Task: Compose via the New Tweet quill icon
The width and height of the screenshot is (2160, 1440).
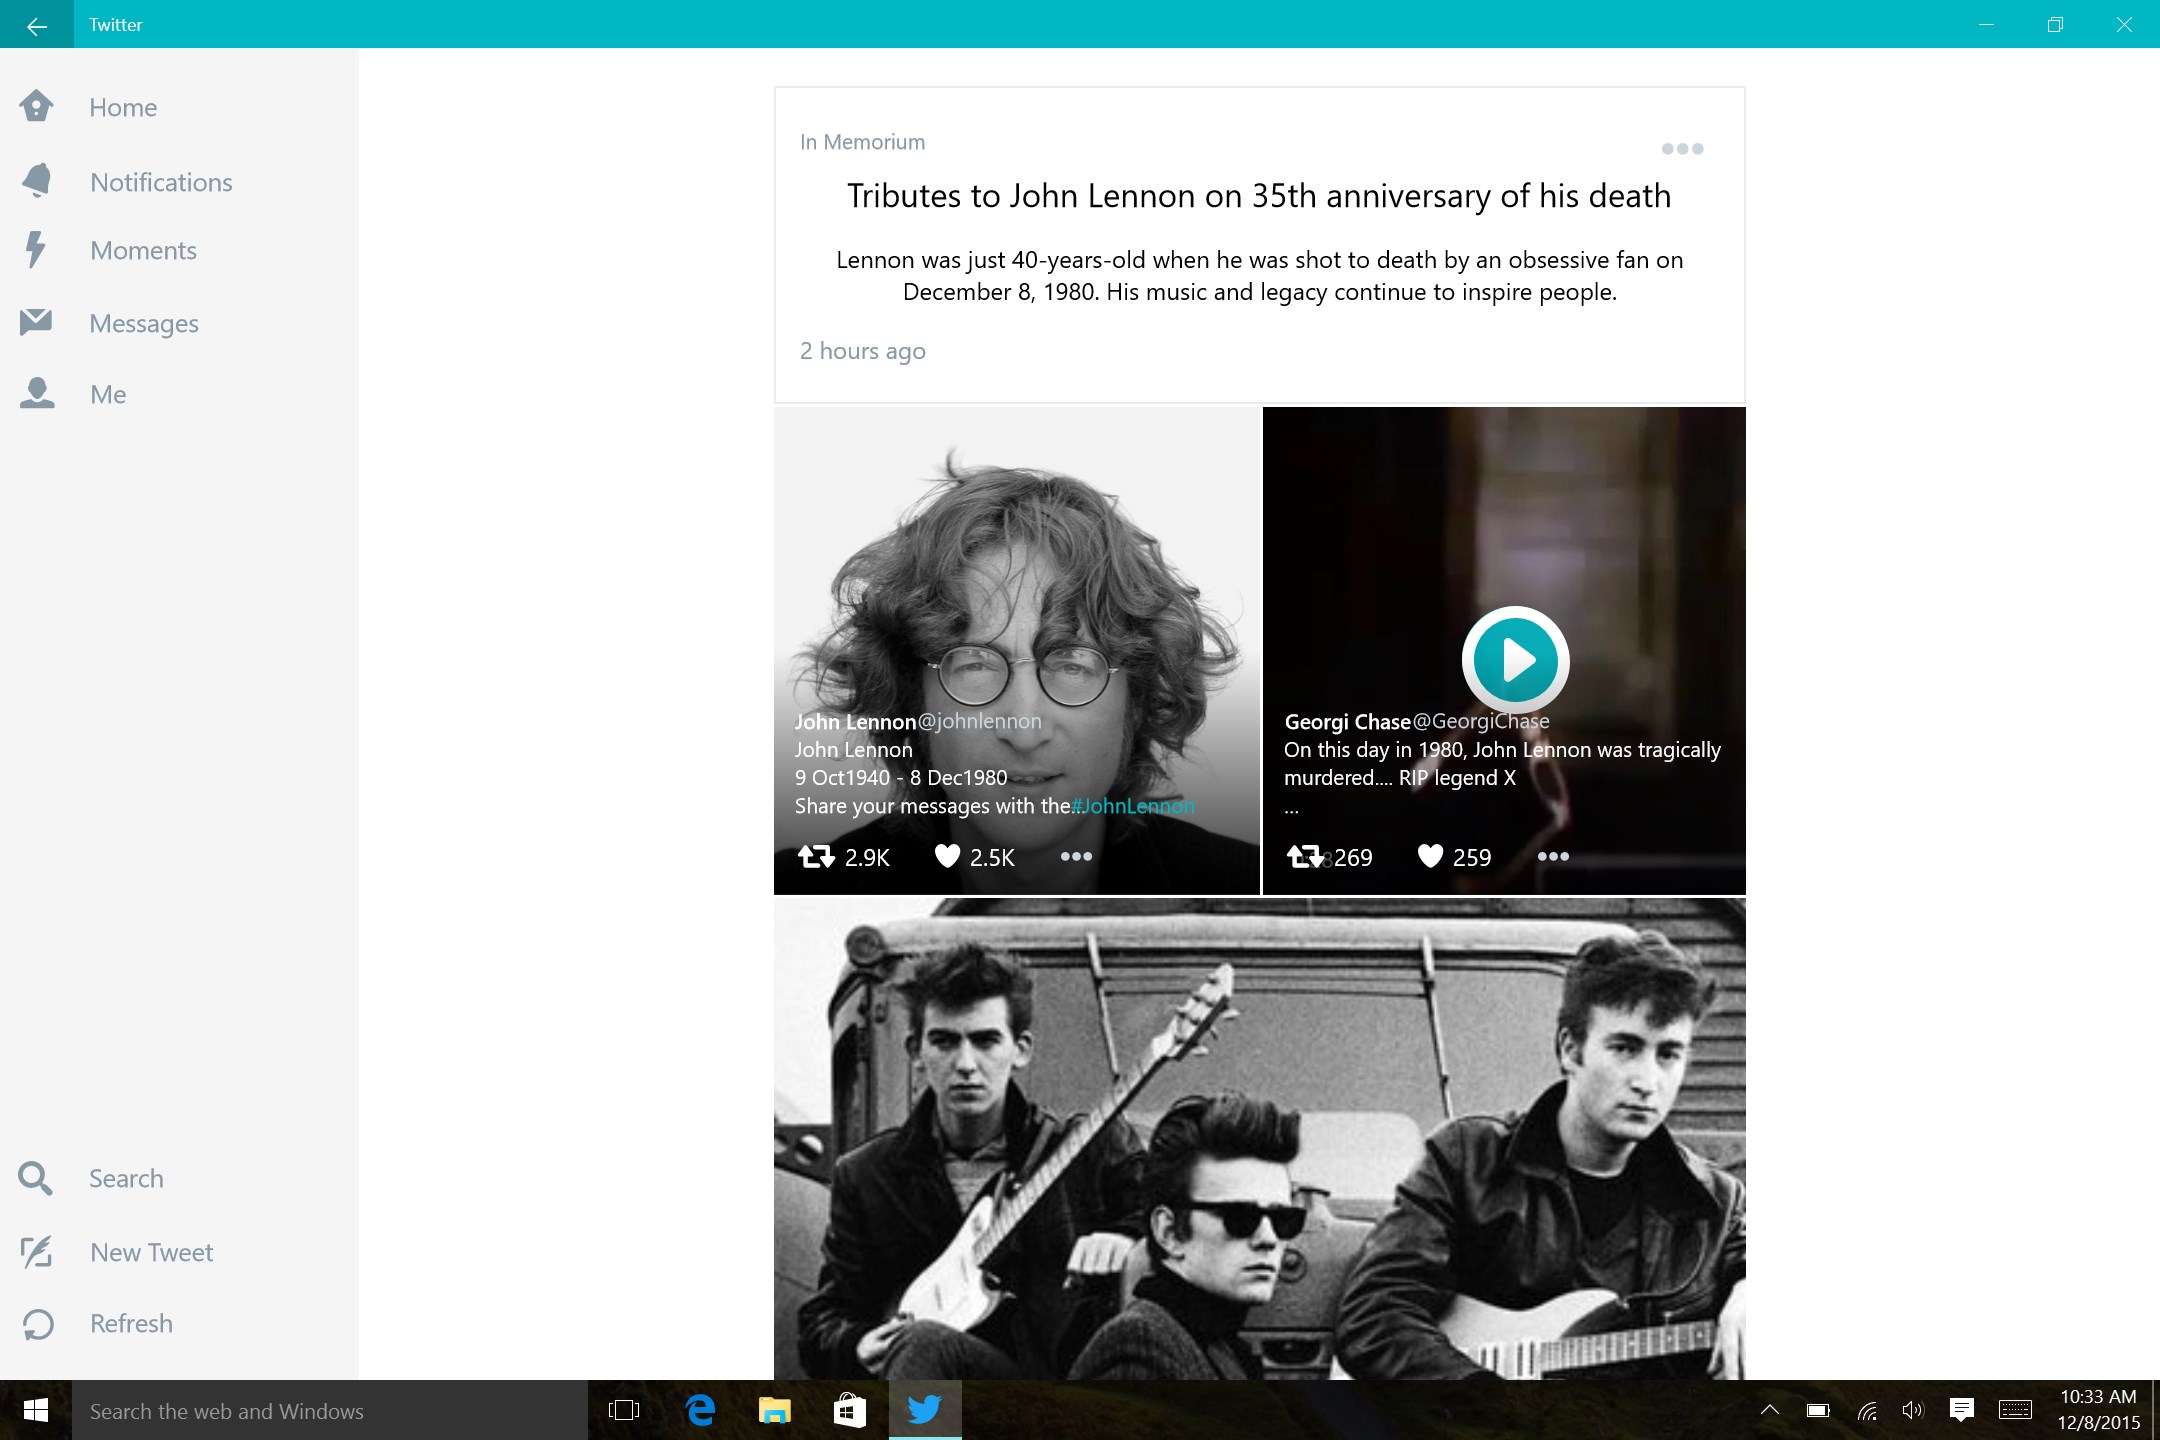Action: click(x=36, y=1252)
